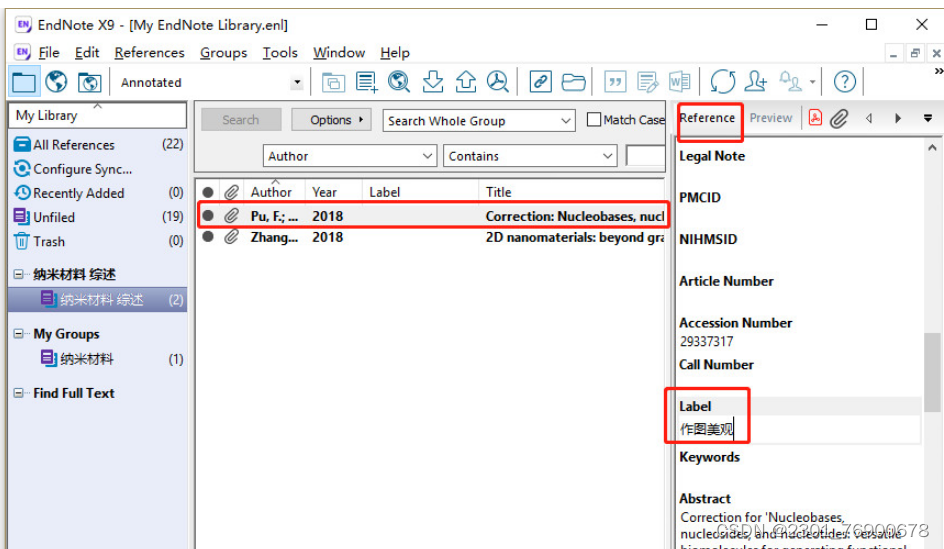Click Export upload-arrow icon
Screen dimensions: 944x549
click(465, 82)
